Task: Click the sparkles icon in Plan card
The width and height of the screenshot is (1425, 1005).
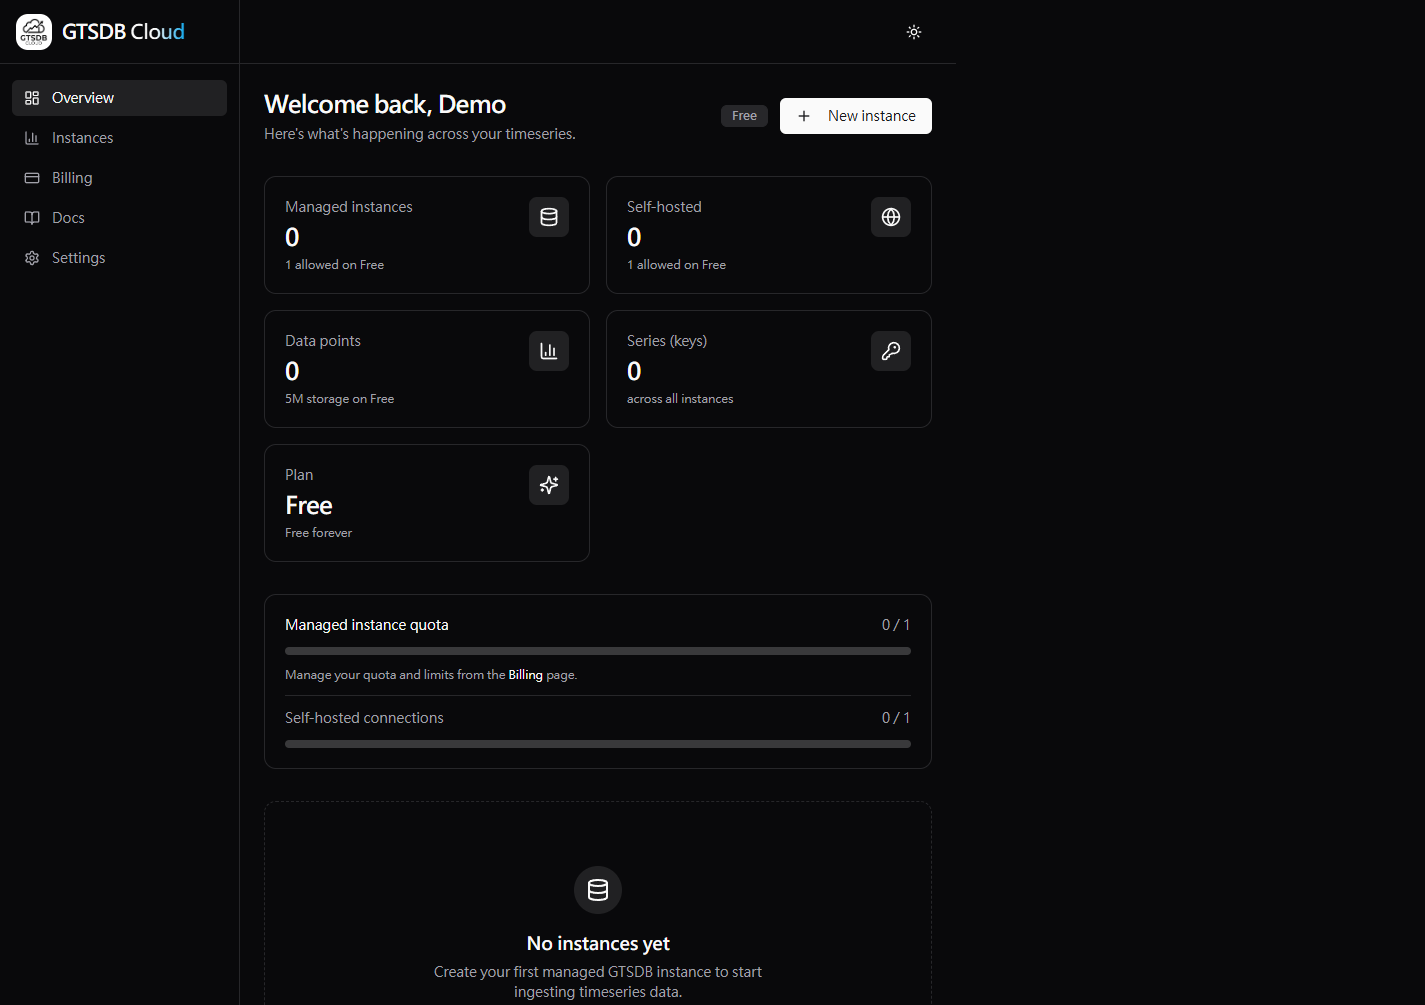Action: pyautogui.click(x=549, y=485)
